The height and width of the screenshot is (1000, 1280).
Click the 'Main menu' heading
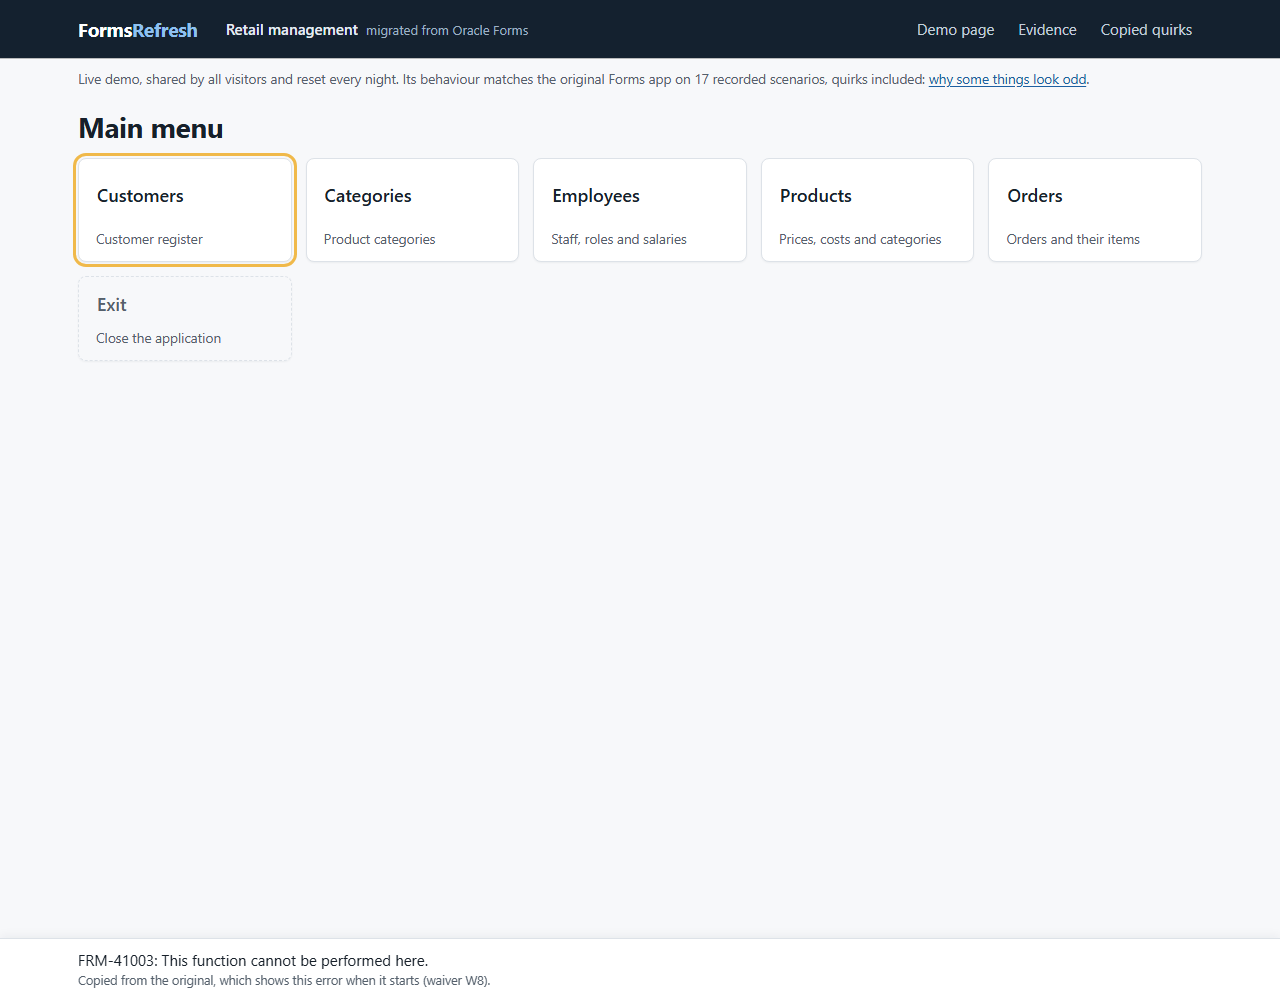(x=151, y=129)
